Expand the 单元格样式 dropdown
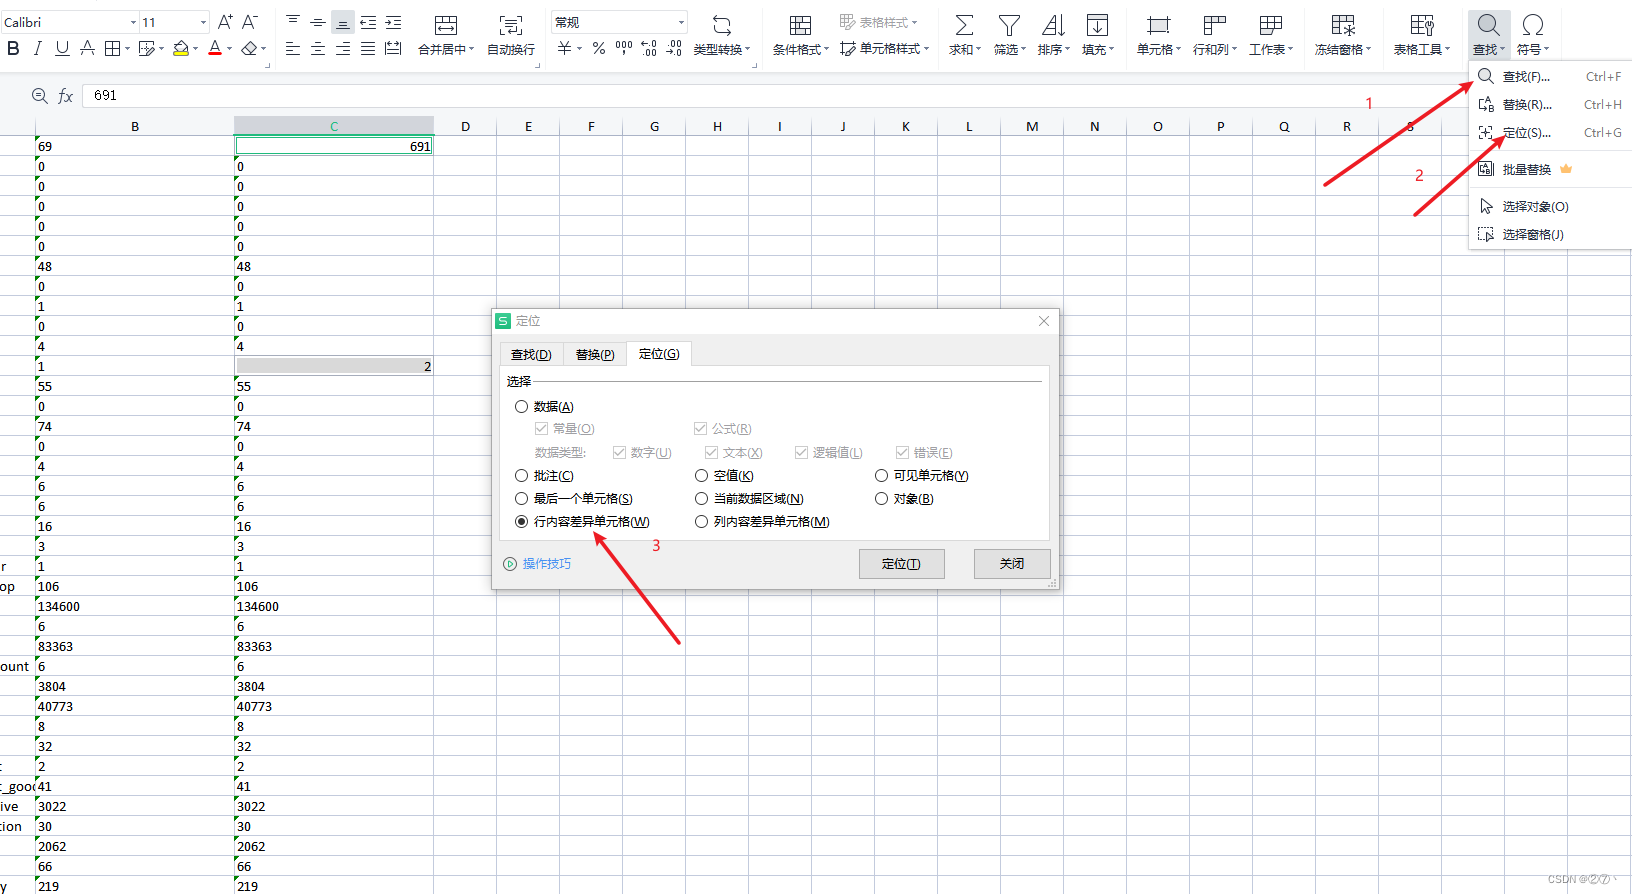 tap(926, 49)
